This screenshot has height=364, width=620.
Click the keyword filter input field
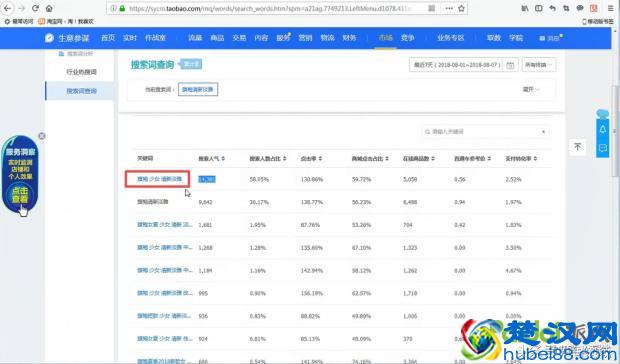[x=486, y=132]
